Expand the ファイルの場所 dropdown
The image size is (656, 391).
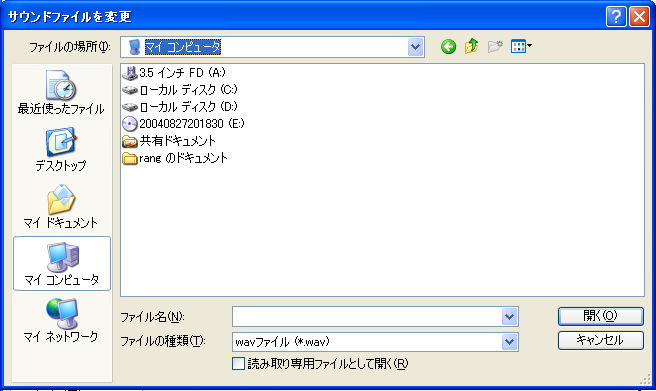pos(415,47)
